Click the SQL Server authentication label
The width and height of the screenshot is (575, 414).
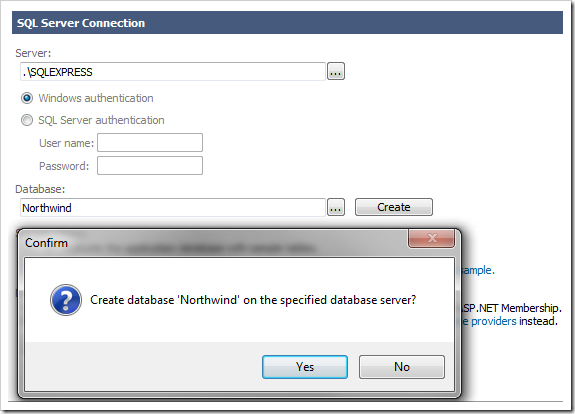pos(102,120)
